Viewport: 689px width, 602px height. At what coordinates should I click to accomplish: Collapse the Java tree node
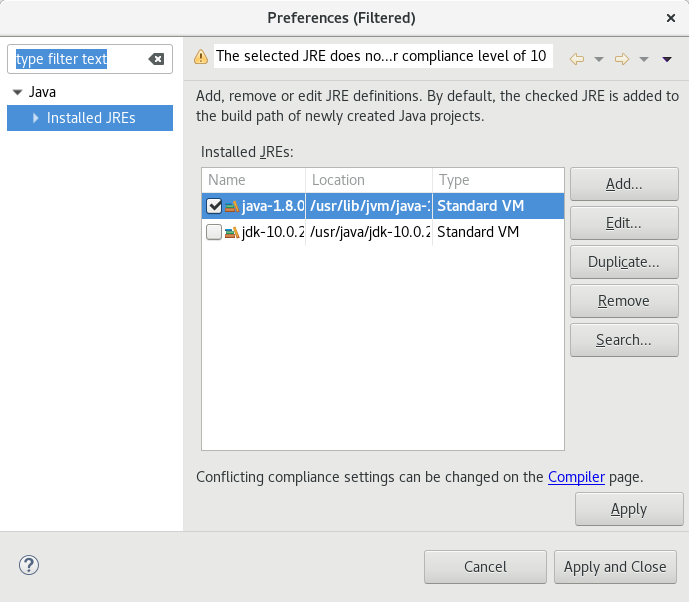pos(18,92)
